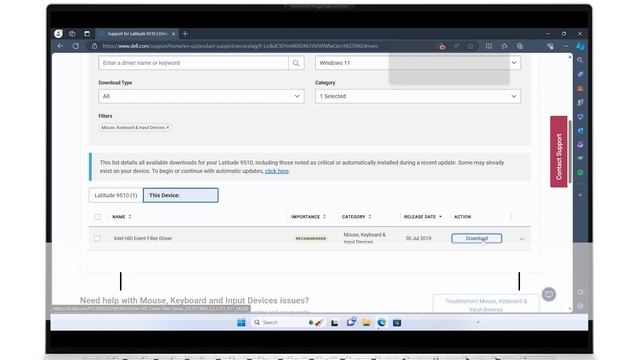Click the driver search magnifier button
This screenshot has height=360, width=640.
coord(296,63)
